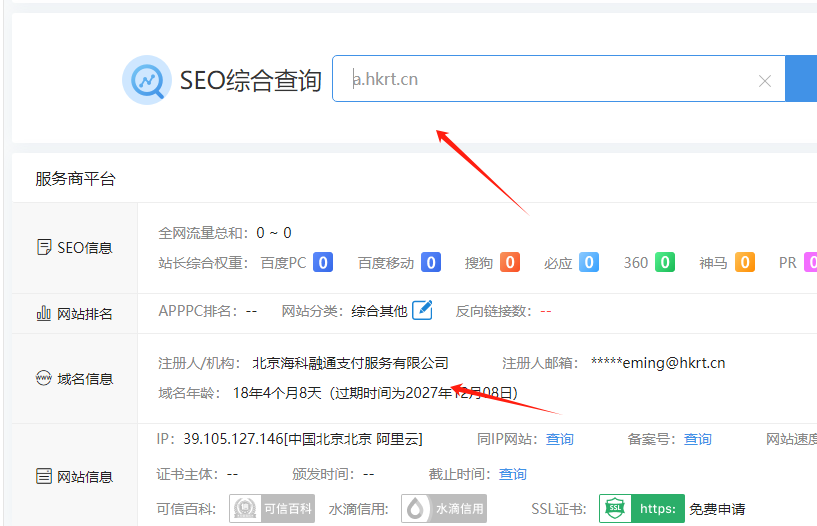Open the 神马 weight badge
The image size is (817, 526).
coord(745,262)
